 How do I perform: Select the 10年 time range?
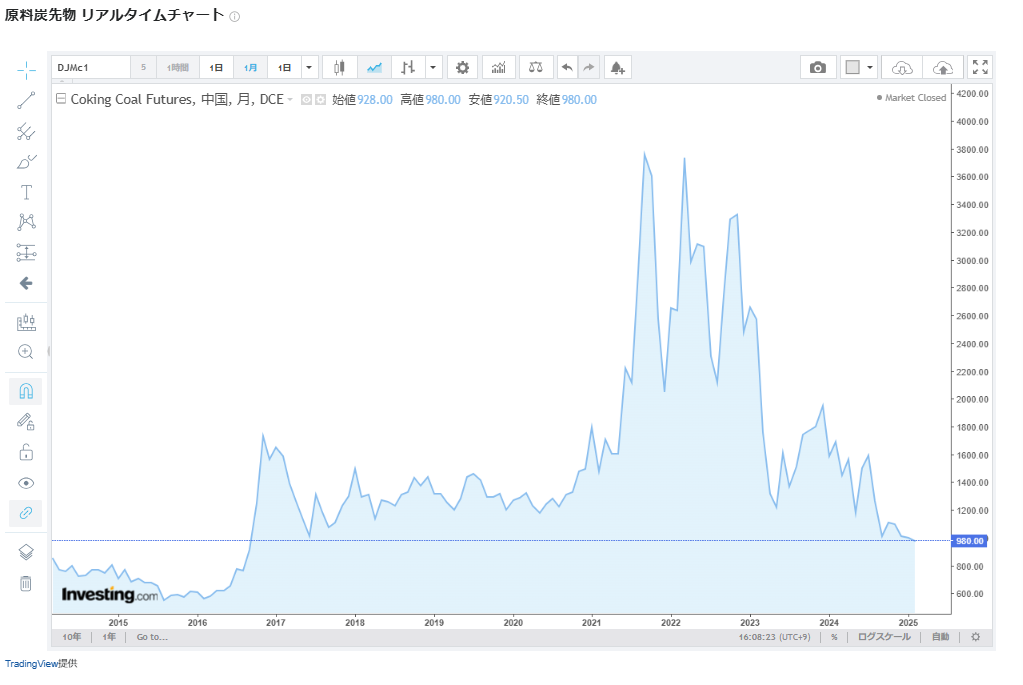71,637
